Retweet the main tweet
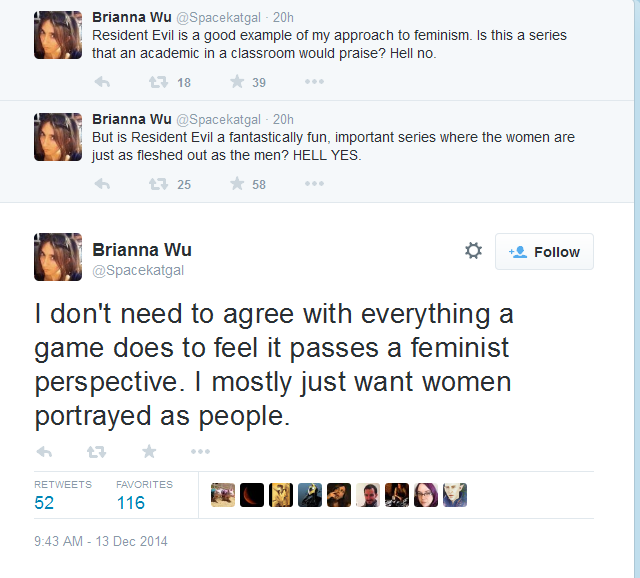The height and width of the screenshot is (578, 640). [x=96, y=452]
